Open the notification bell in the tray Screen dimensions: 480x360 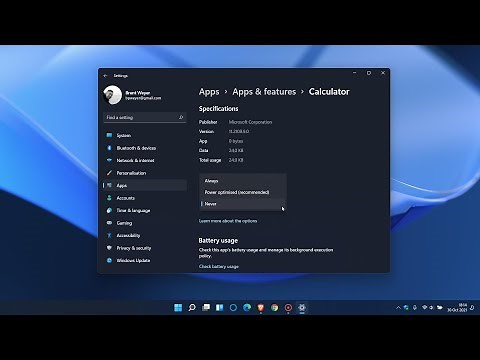472,308
